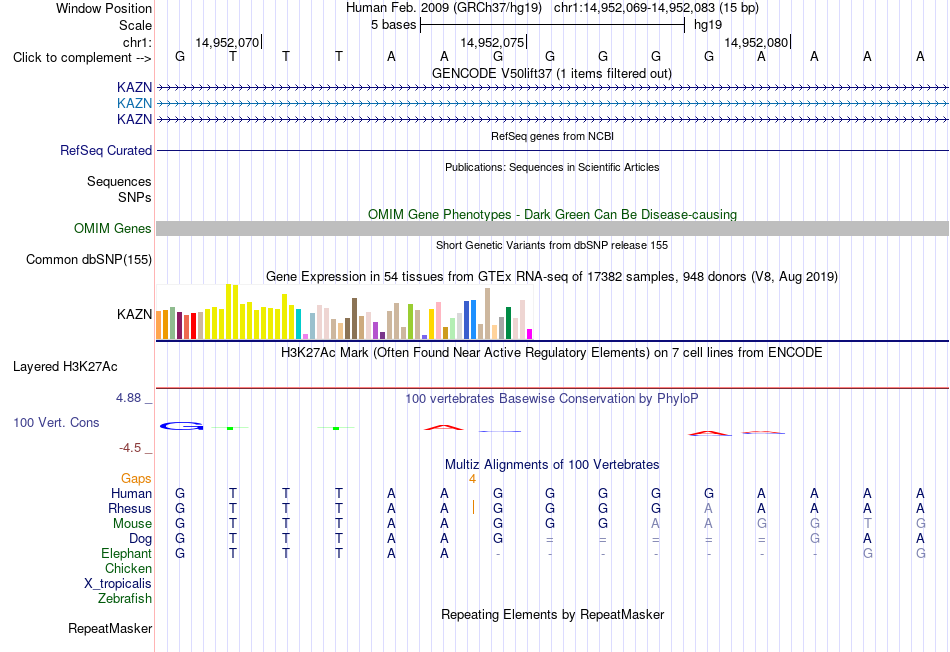The image size is (950, 652).
Task: Click the chr1: ruler label
Action: coord(137,42)
